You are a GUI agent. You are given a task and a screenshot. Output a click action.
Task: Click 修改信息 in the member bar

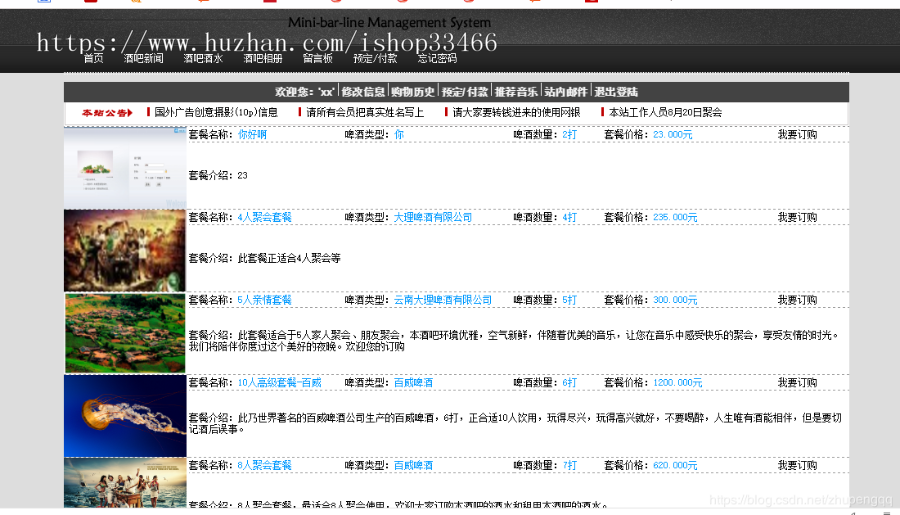point(363,92)
